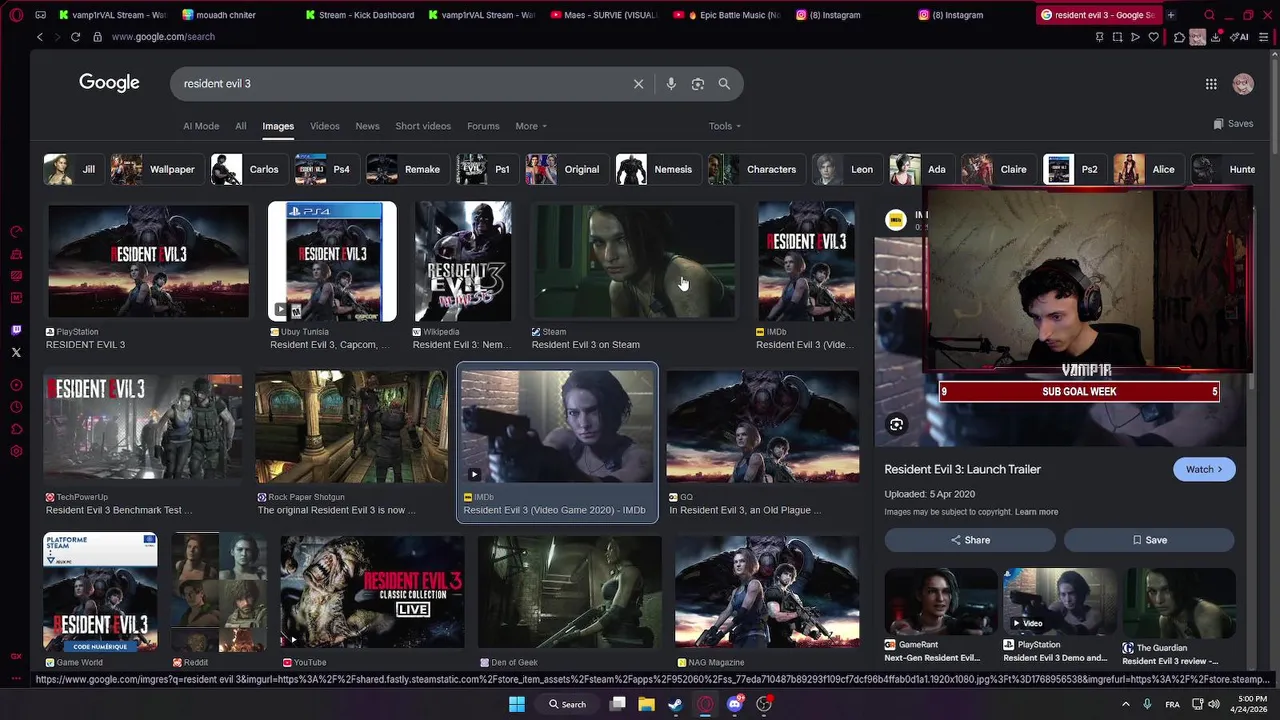Click into the resident evil 3 search field
Image resolution: width=1280 pixels, height=720 pixels.
pyautogui.click(x=400, y=84)
